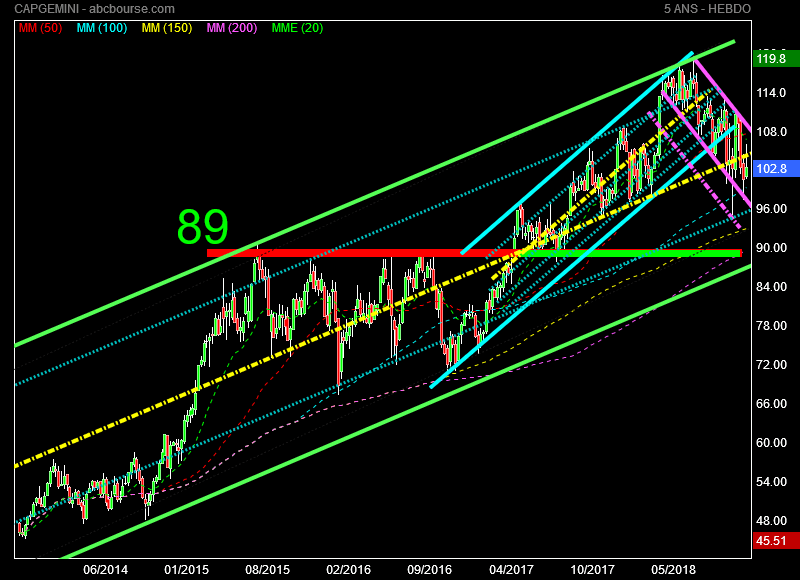Click the 5 ANS - HEBDO label

point(707,9)
